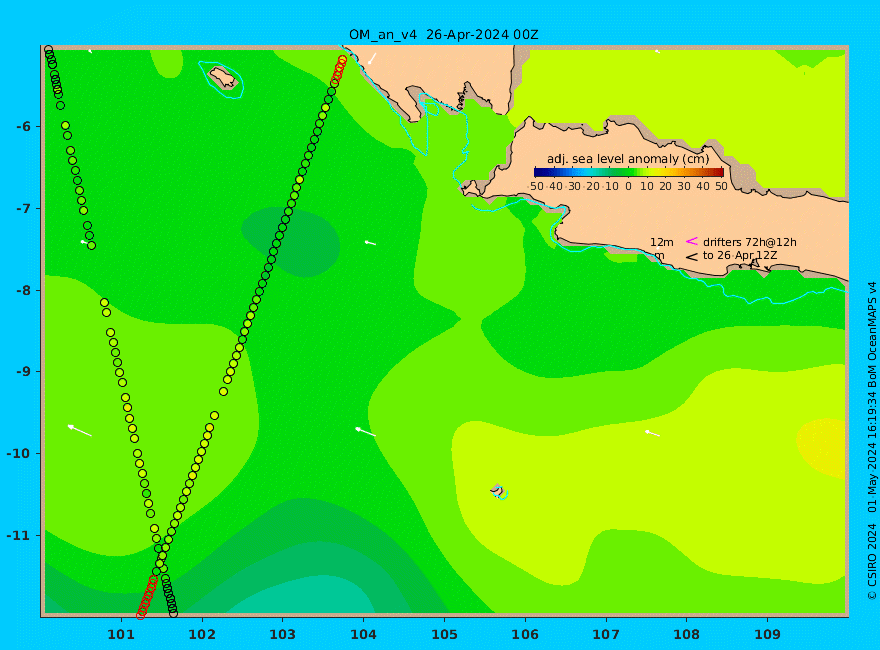Click the -6 latitude axis label
Viewport: 880px width, 650px height.
click(23, 126)
